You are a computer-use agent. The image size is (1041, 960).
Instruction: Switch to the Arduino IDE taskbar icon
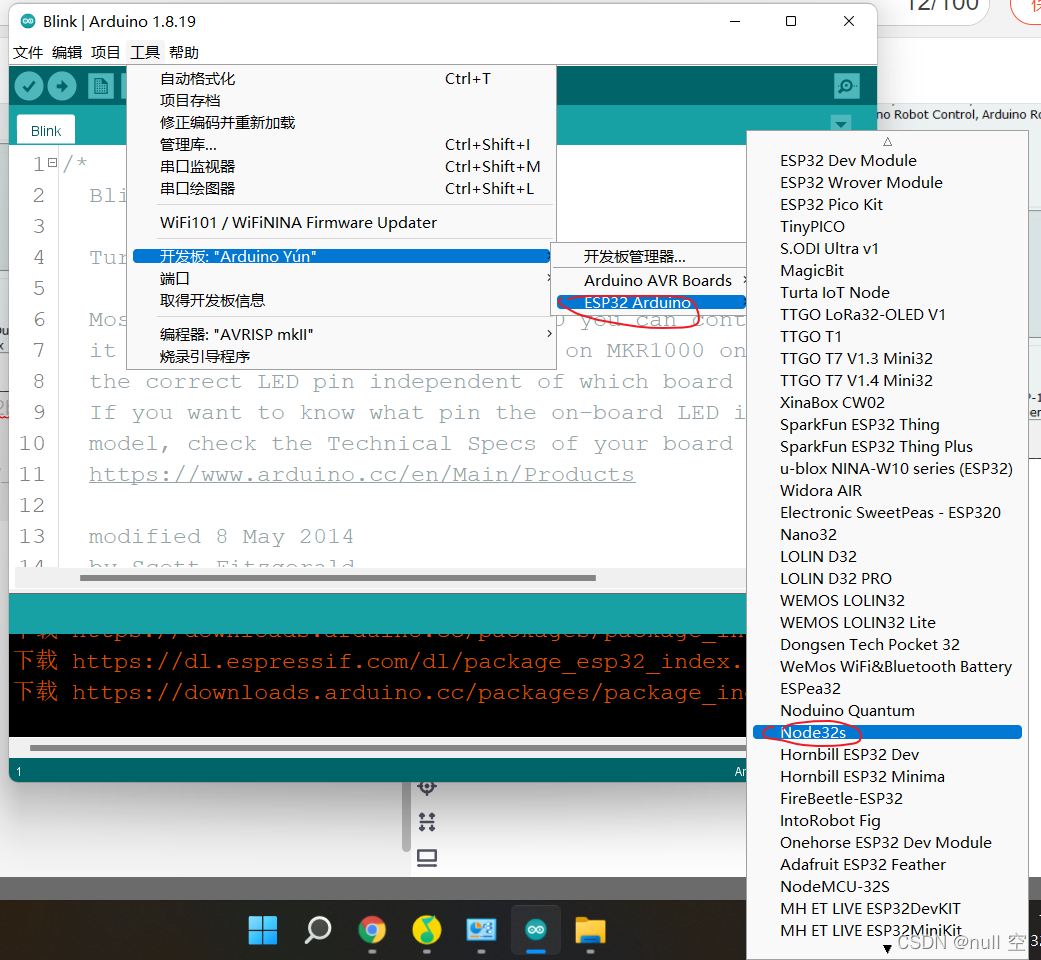click(x=536, y=929)
